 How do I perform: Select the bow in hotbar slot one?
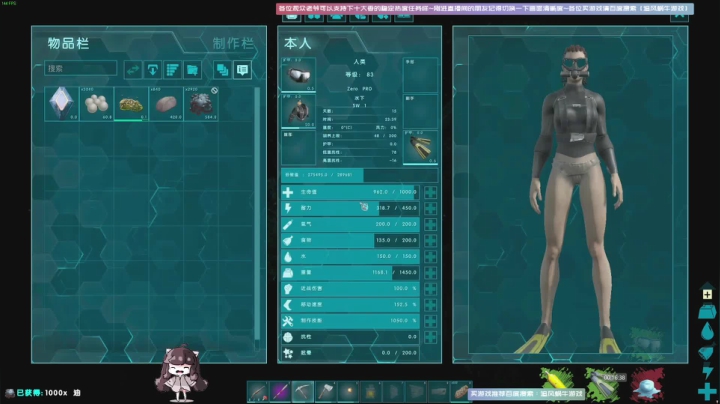(x=258, y=392)
